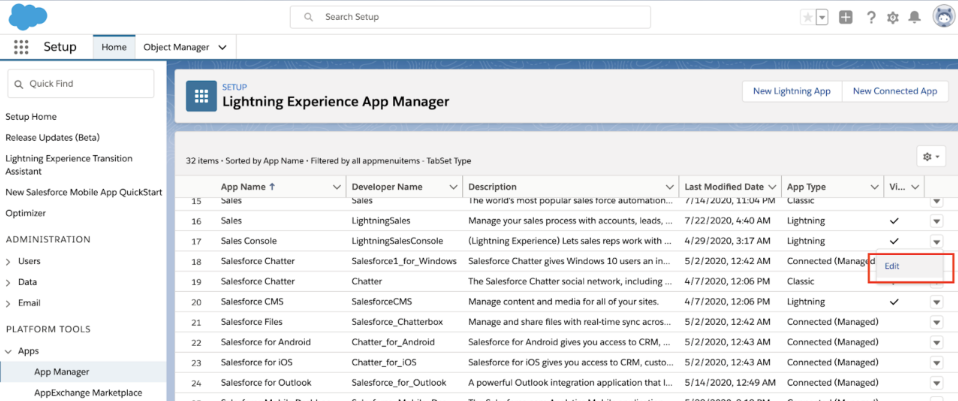This screenshot has height=401, width=958.
Task: Expand the Users tree node
Action: (8, 262)
